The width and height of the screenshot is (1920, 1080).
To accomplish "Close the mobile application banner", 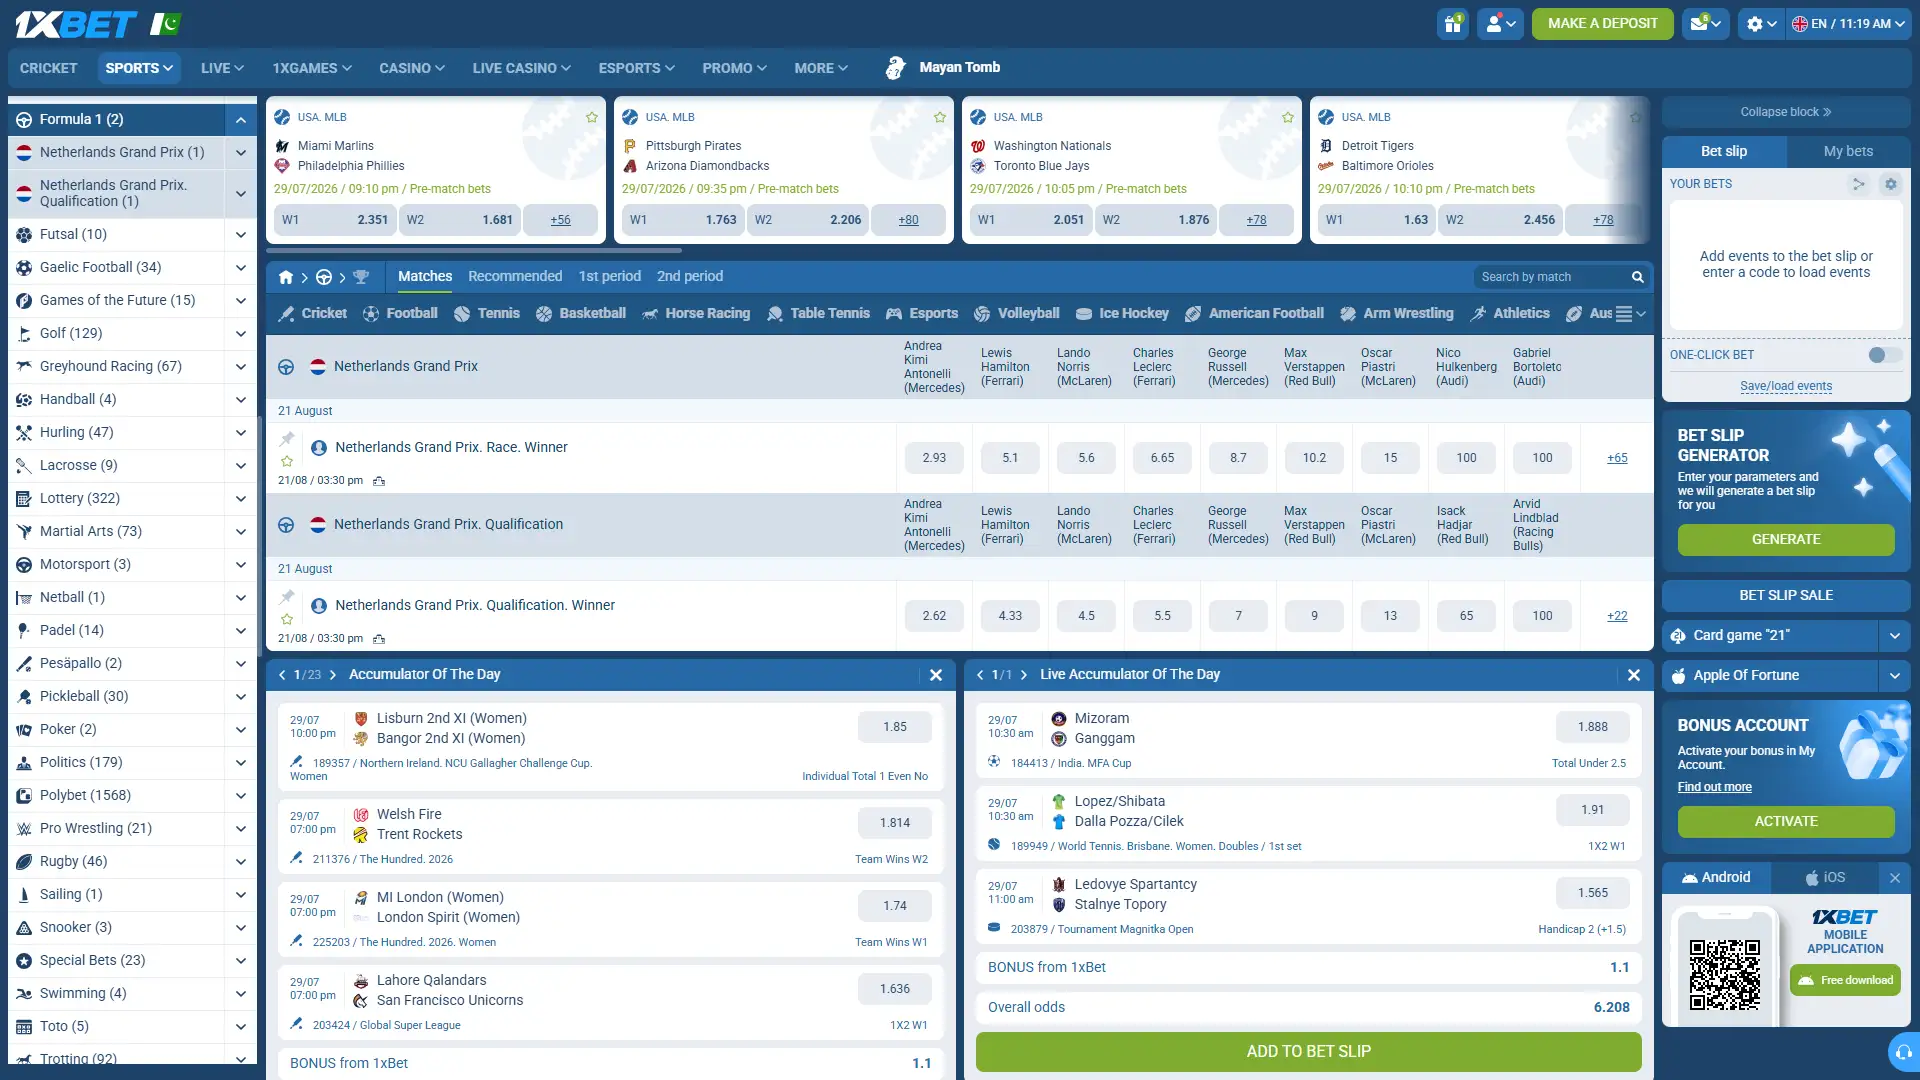I will (1895, 878).
